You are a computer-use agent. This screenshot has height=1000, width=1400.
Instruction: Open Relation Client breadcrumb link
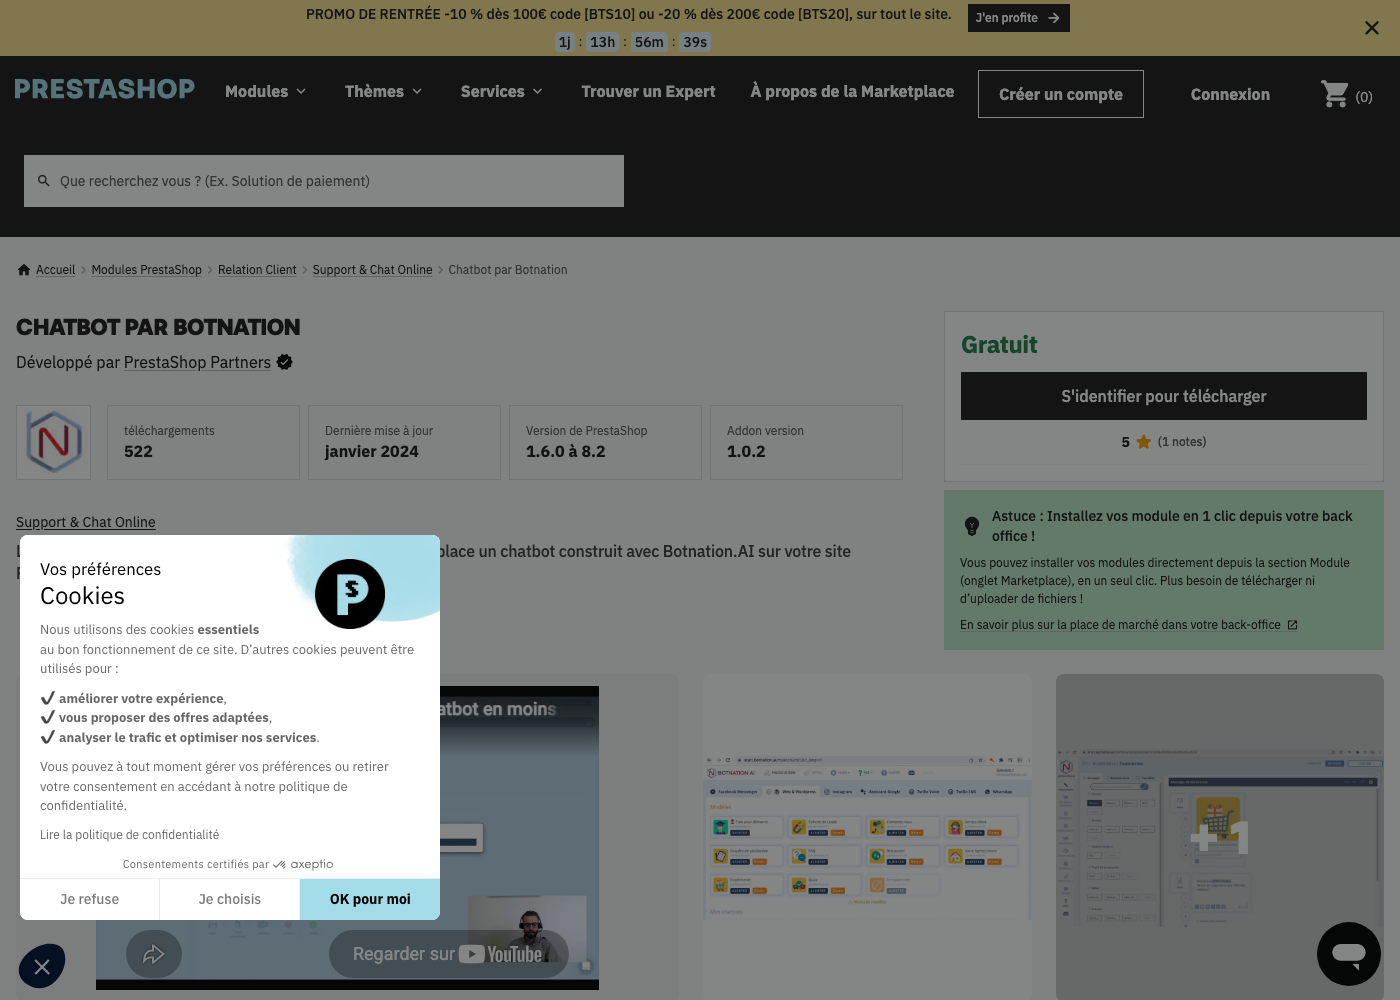(257, 270)
